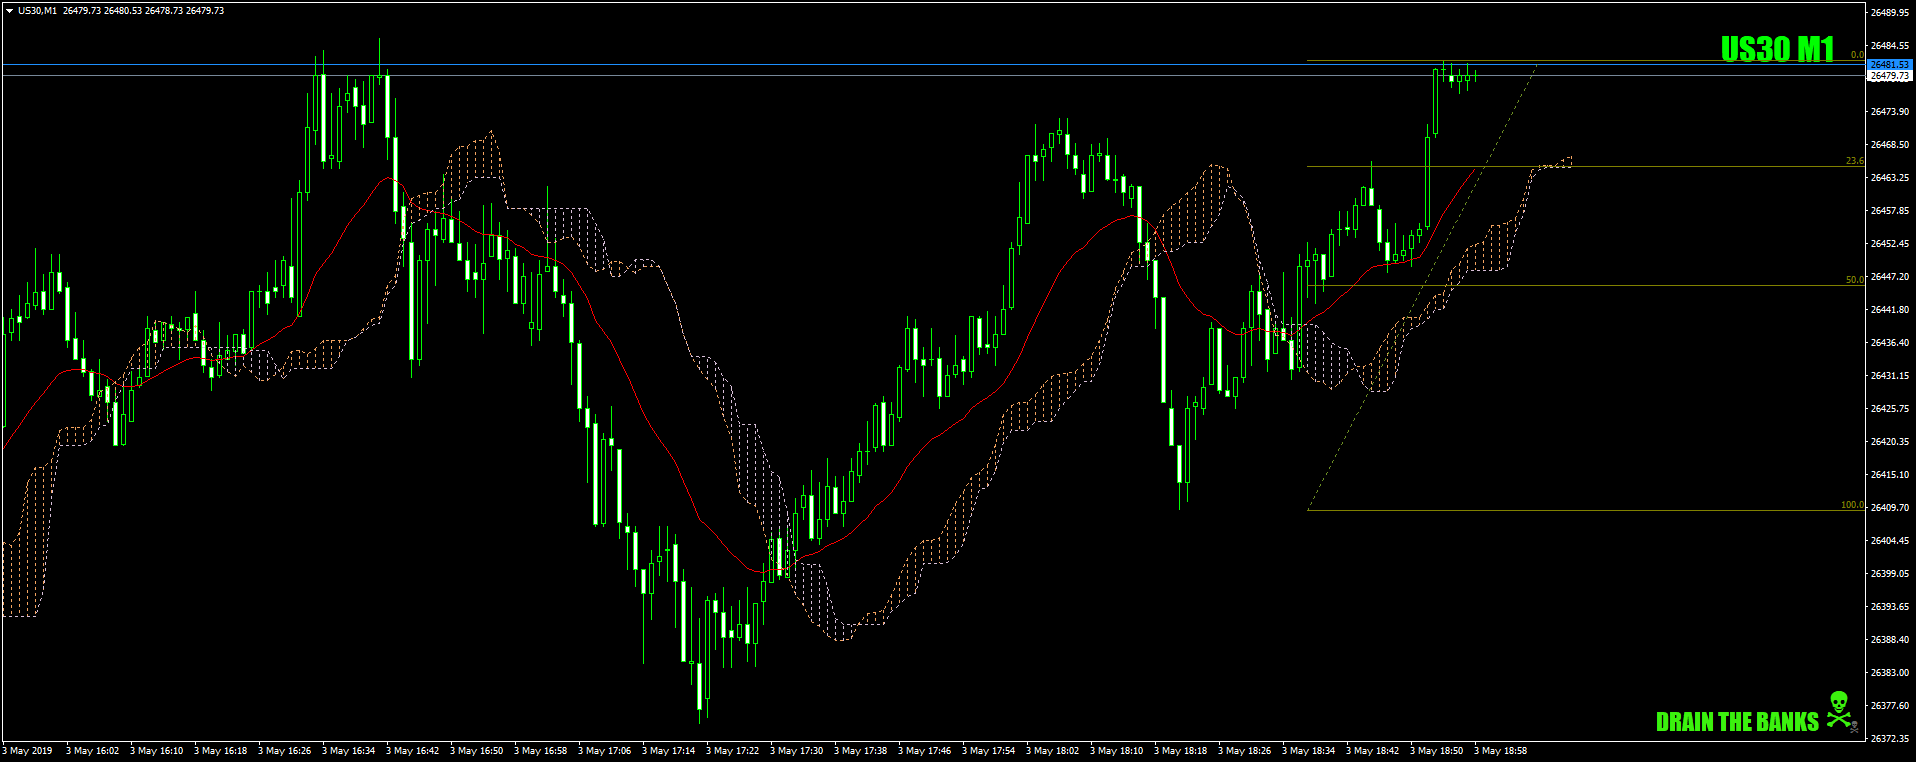Click the 3 May 17:14 time label
1916x762 pixels.
669,751
